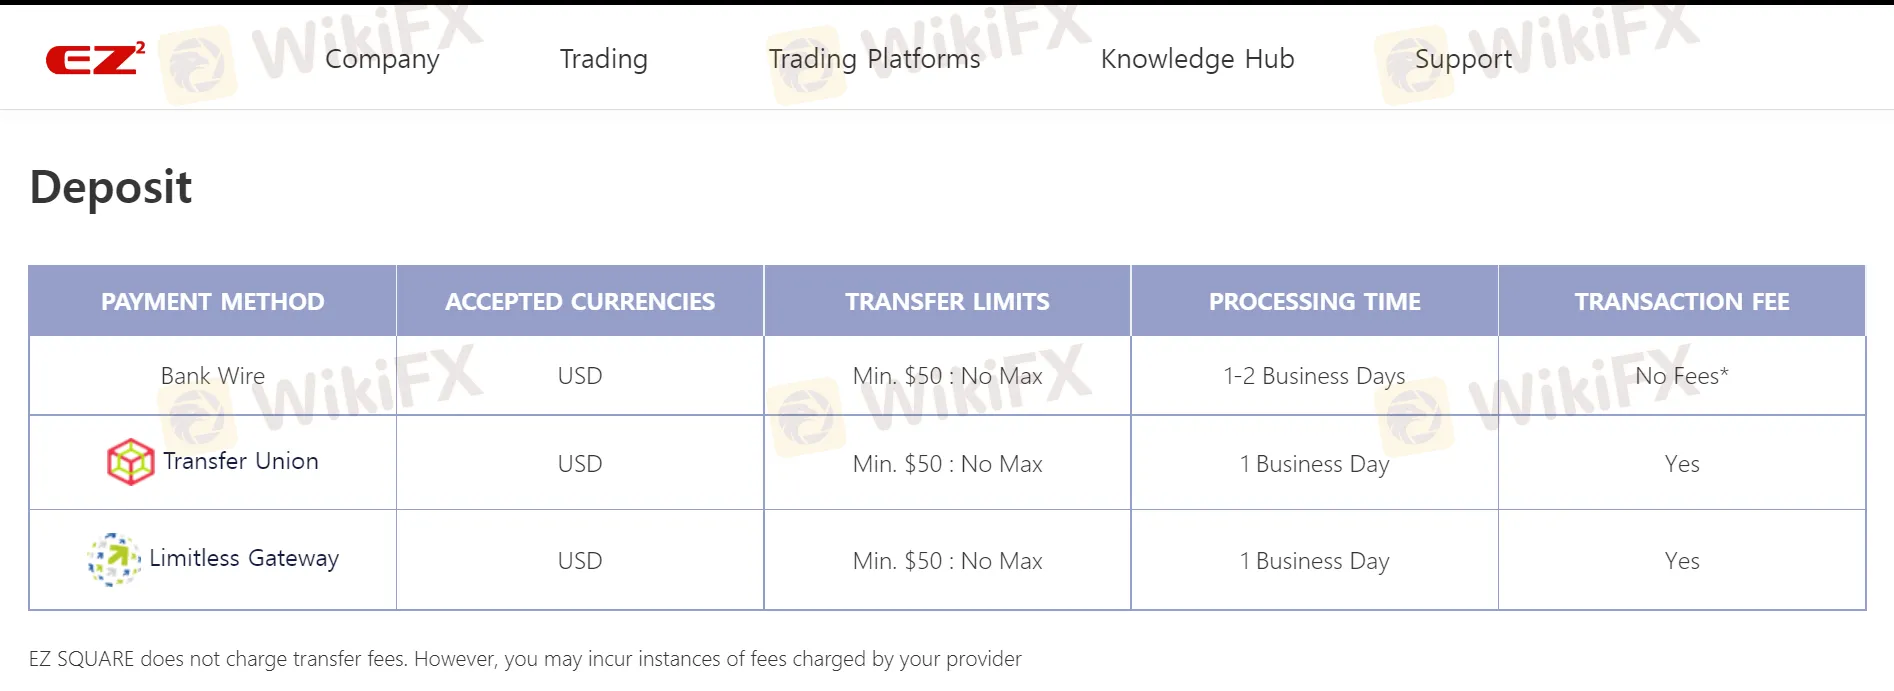
Task: Open the Company menu
Action: click(382, 59)
